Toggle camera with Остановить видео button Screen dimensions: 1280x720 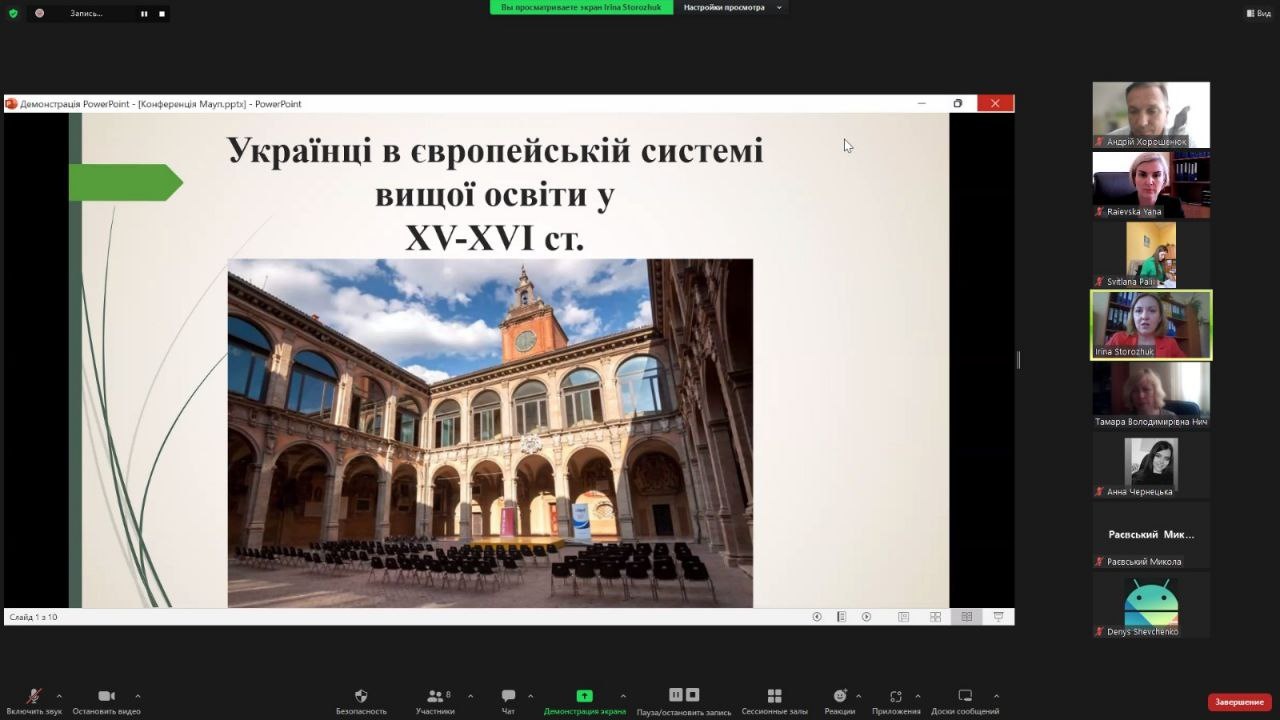(106, 697)
